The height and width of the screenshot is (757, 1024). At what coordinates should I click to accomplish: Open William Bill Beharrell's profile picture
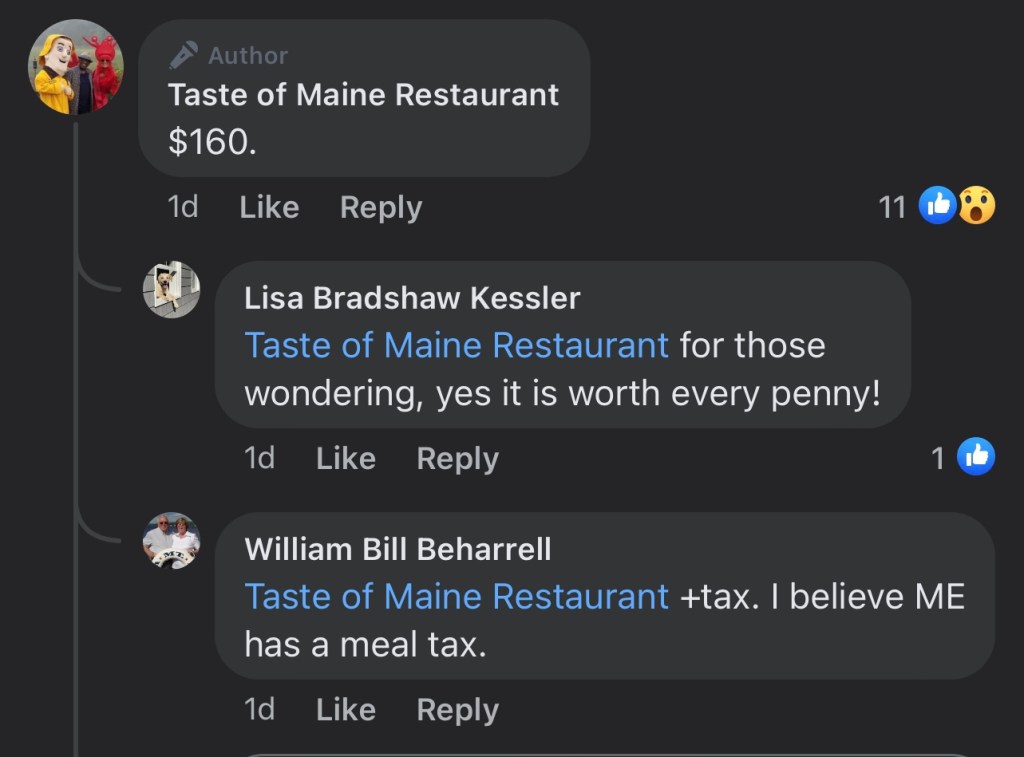tap(172, 541)
